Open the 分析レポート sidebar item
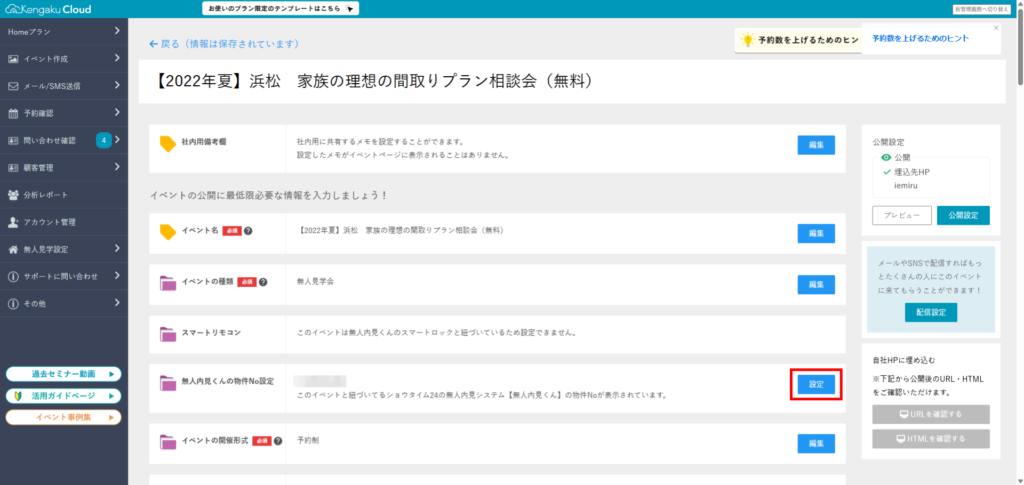Screen dimensions: 1024x485 click(x=64, y=195)
